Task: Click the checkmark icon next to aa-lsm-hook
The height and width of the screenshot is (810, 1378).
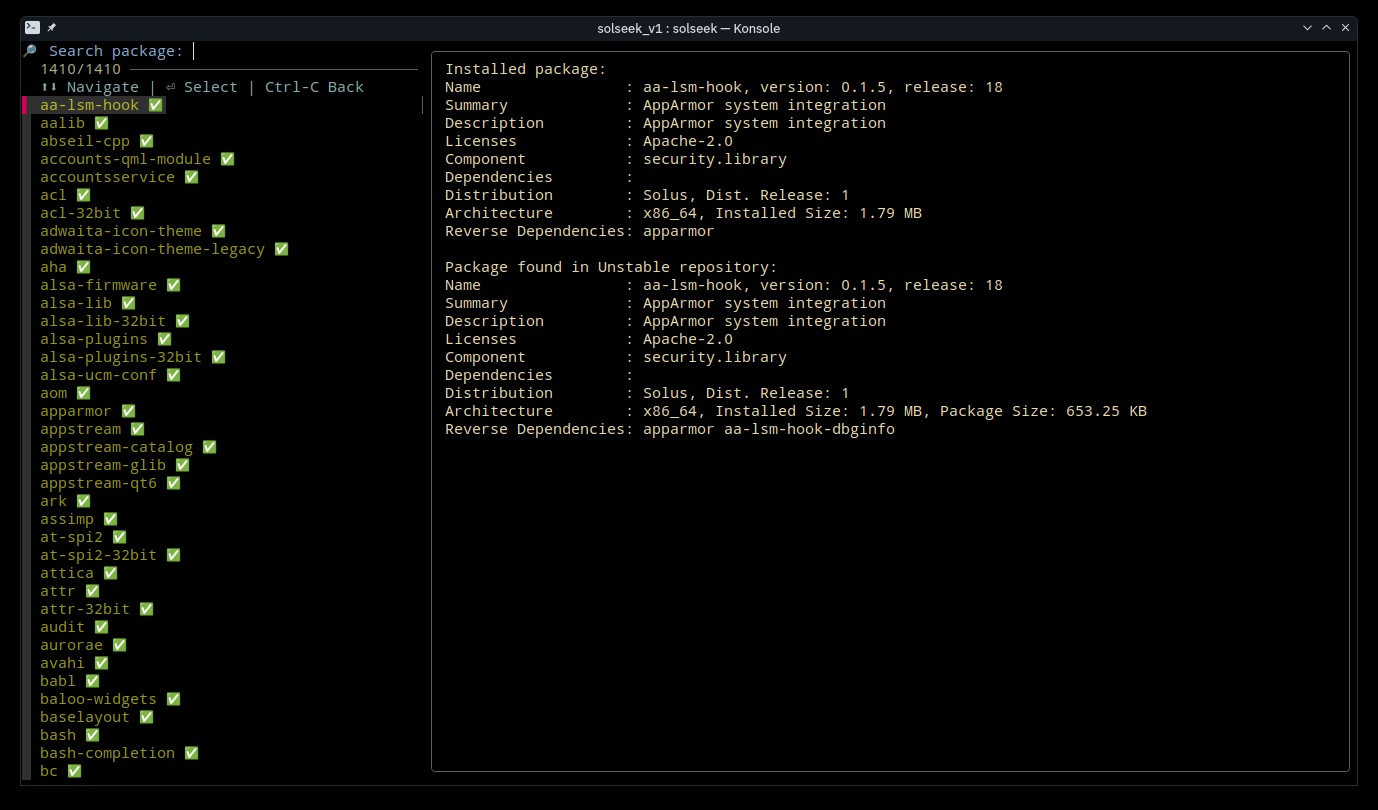Action: (x=155, y=105)
